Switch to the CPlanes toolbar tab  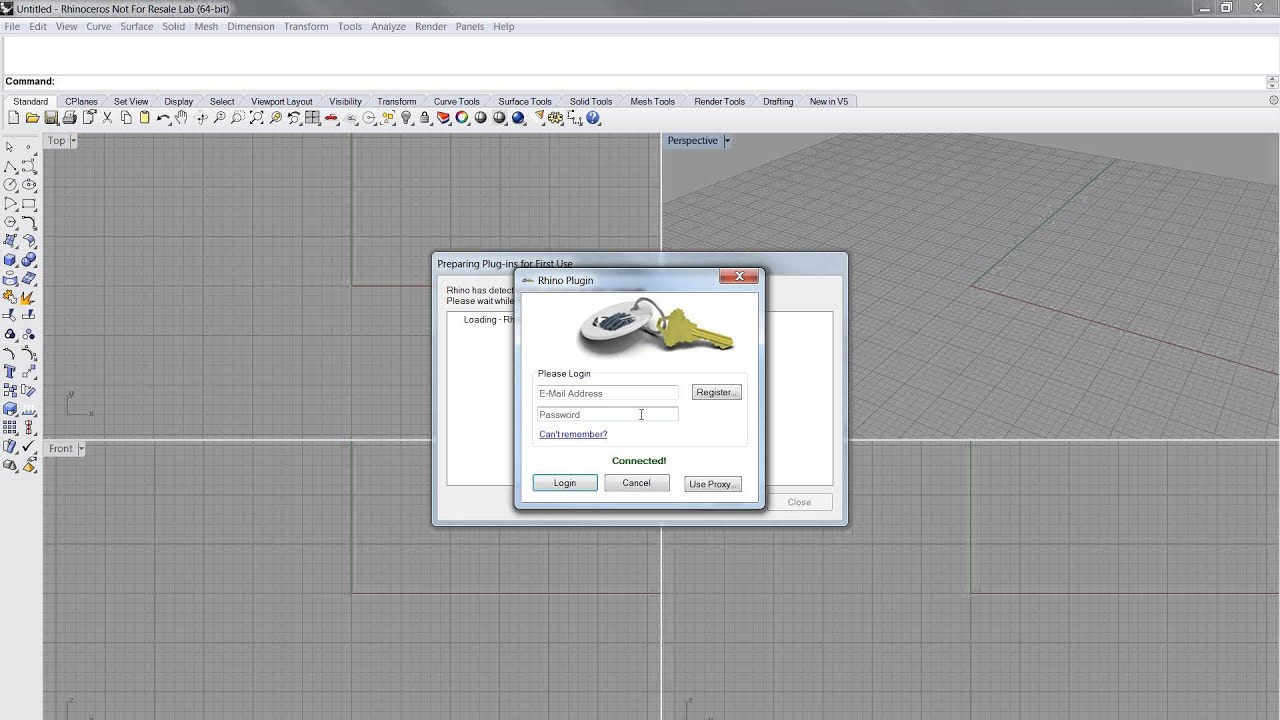[82, 101]
